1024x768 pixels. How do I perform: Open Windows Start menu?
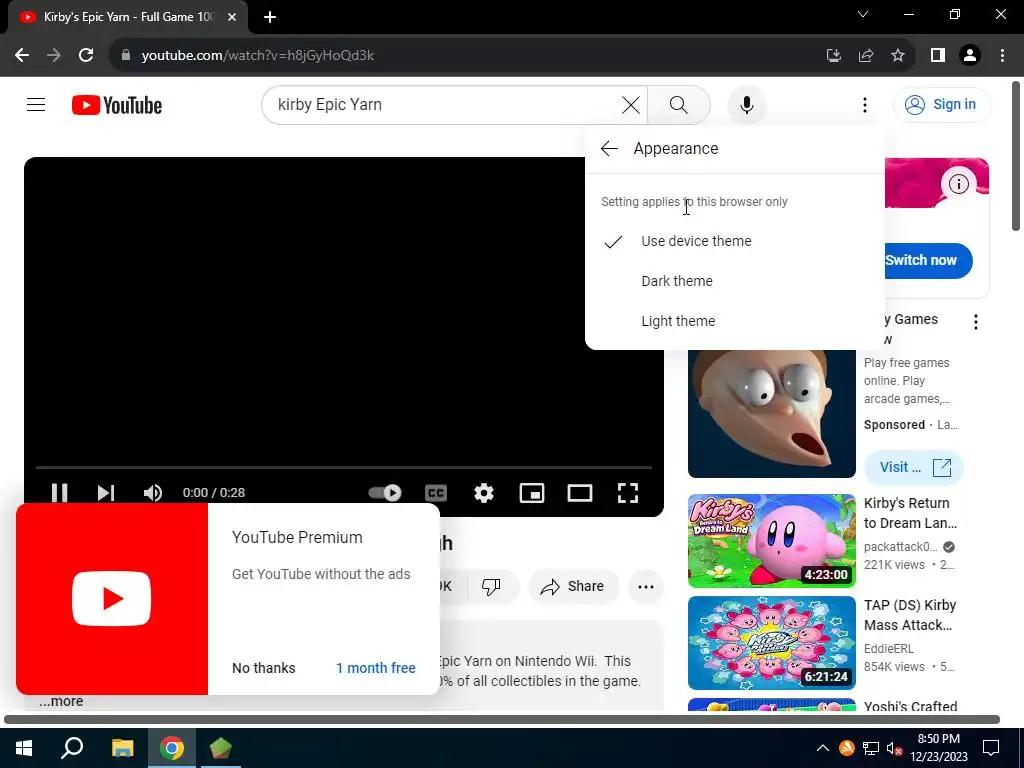[x=24, y=748]
